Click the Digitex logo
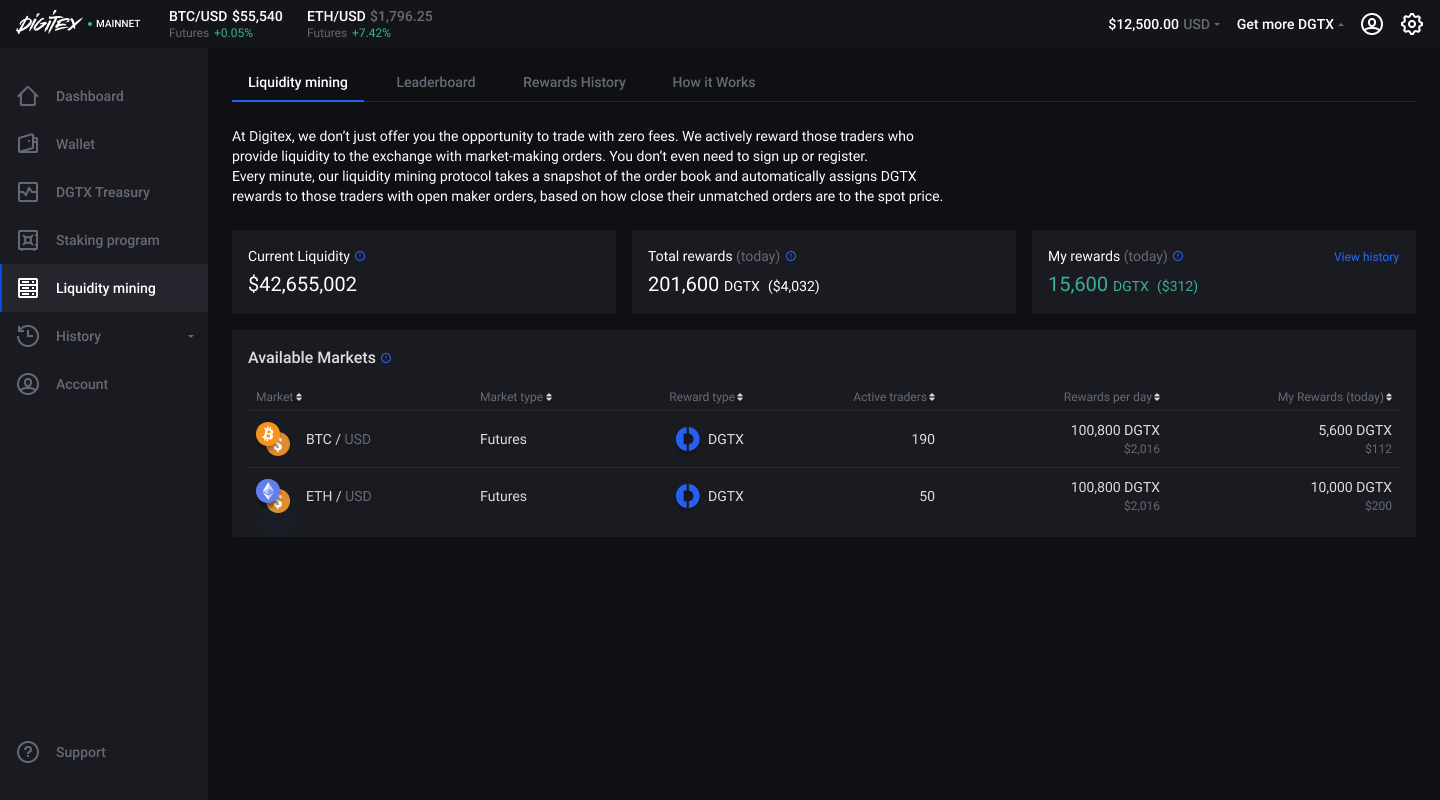This screenshot has width=1440, height=800. (x=47, y=23)
